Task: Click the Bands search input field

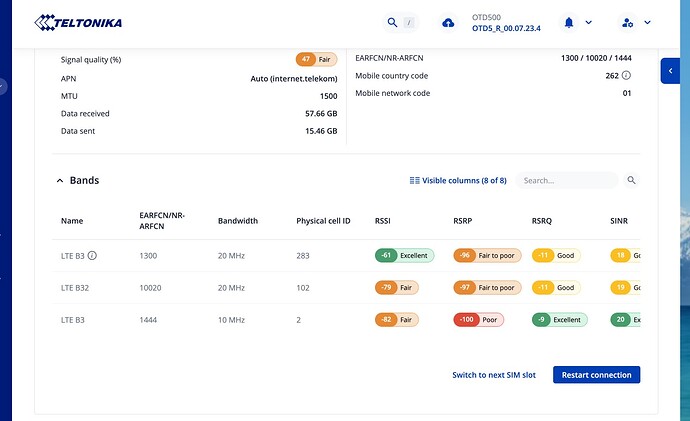Action: tap(567, 180)
